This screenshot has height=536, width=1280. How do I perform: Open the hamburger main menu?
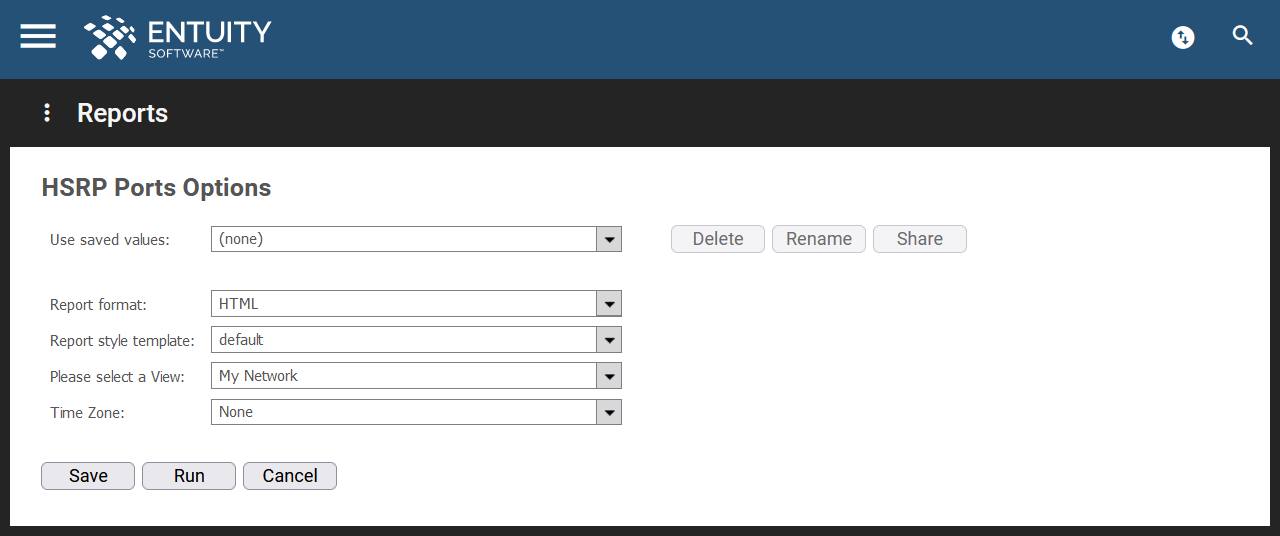pos(38,36)
